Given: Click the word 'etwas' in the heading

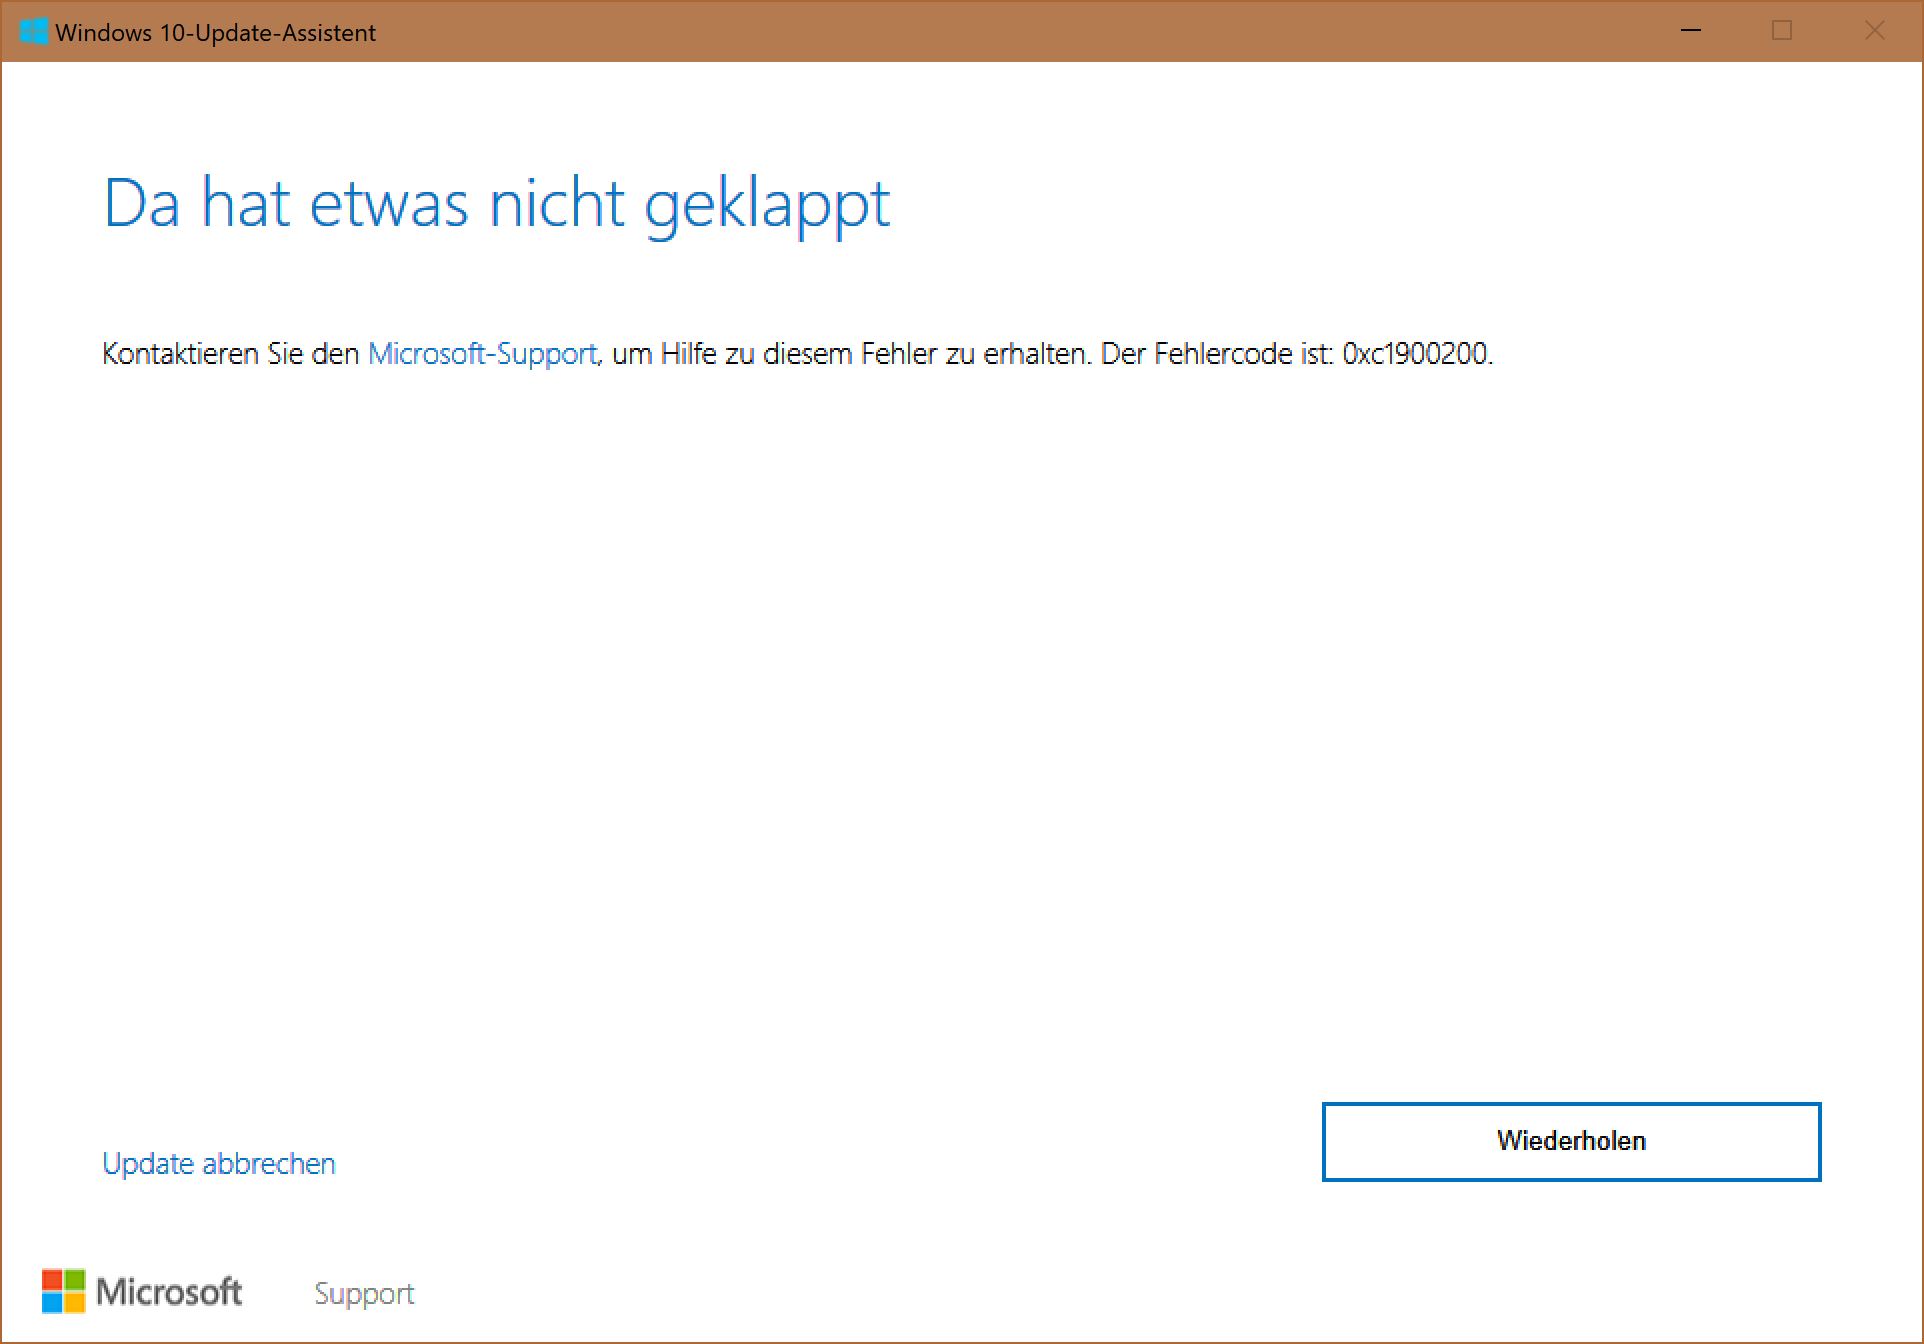Looking at the screenshot, I should (389, 204).
